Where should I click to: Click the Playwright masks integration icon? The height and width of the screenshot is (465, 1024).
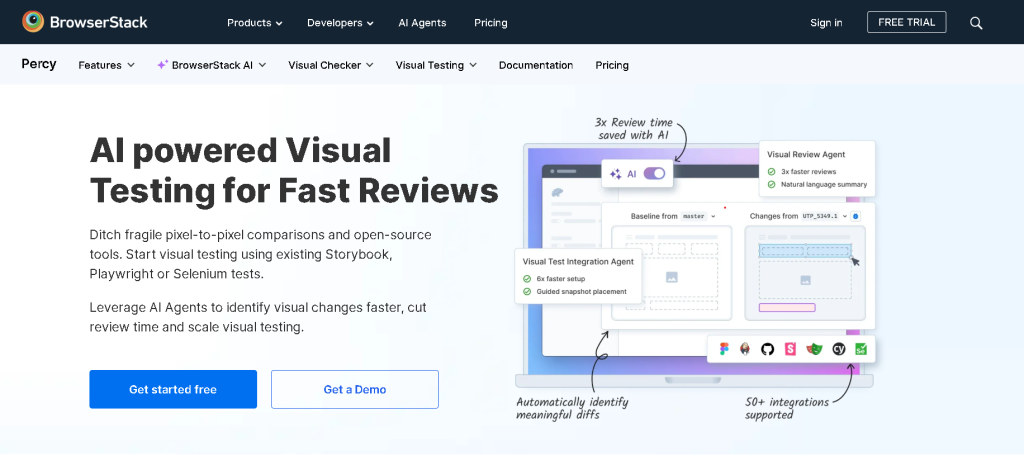814,349
